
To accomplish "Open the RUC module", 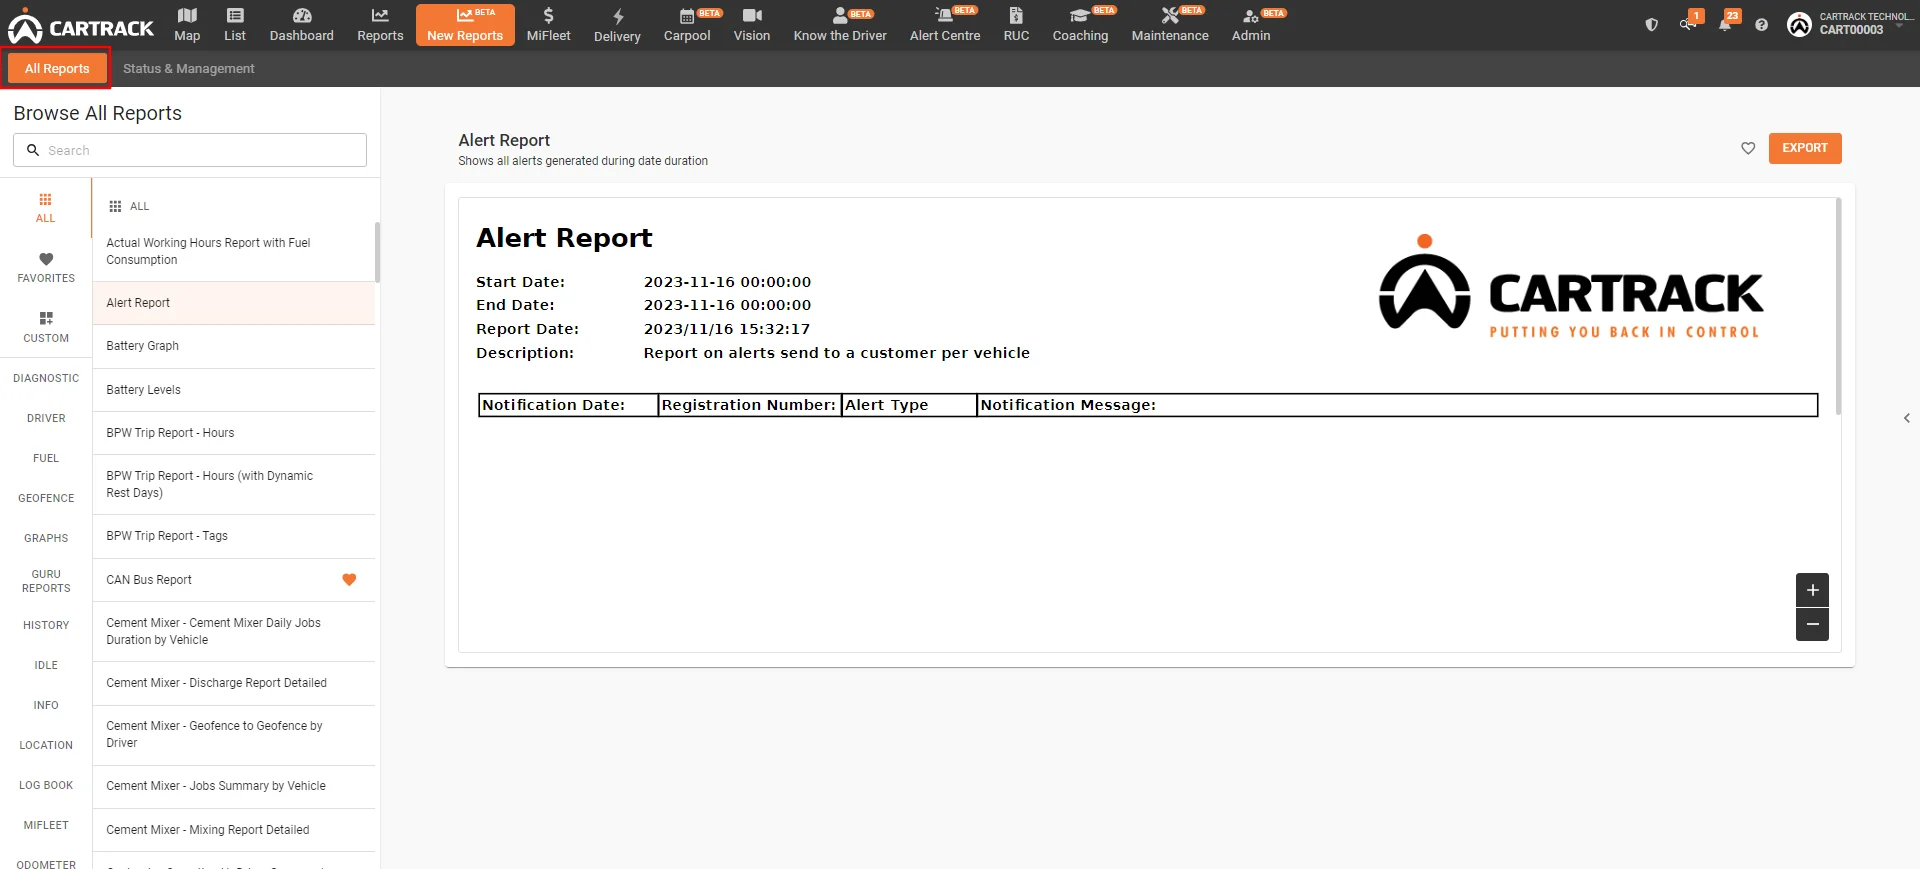I will pyautogui.click(x=1016, y=25).
